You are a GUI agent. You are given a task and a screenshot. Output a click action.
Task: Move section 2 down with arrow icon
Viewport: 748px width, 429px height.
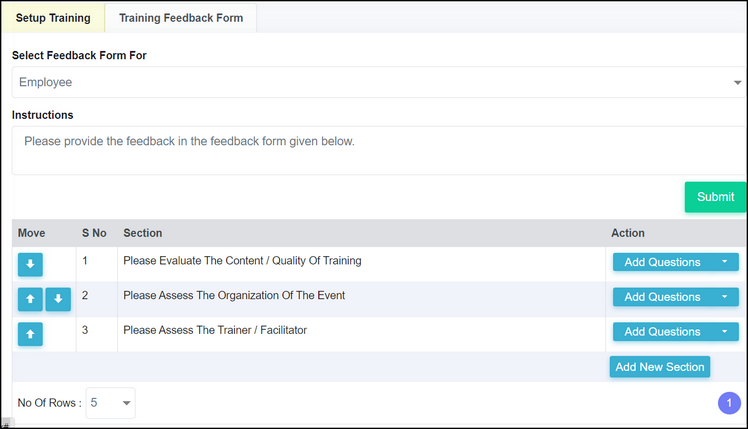coord(58,299)
